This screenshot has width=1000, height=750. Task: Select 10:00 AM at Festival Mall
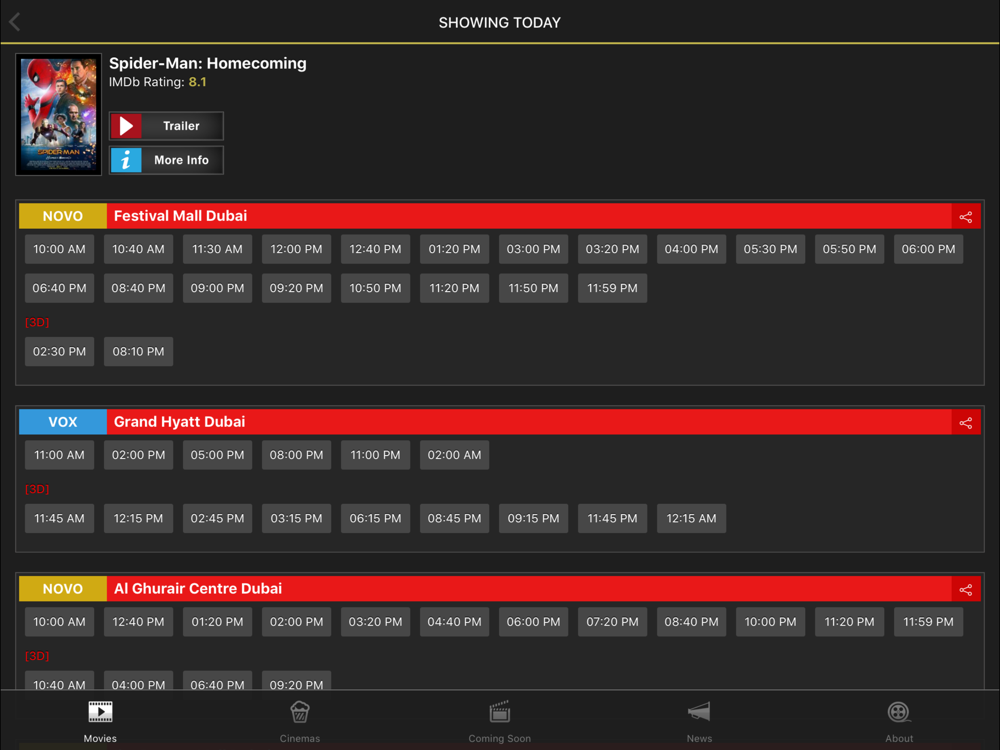click(x=59, y=249)
